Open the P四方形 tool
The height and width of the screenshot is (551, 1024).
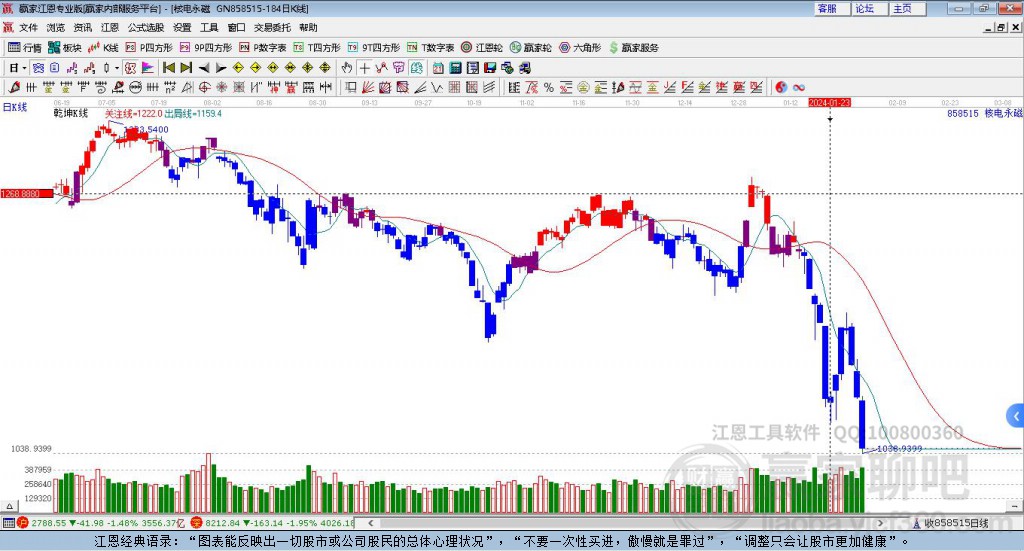click(x=149, y=48)
